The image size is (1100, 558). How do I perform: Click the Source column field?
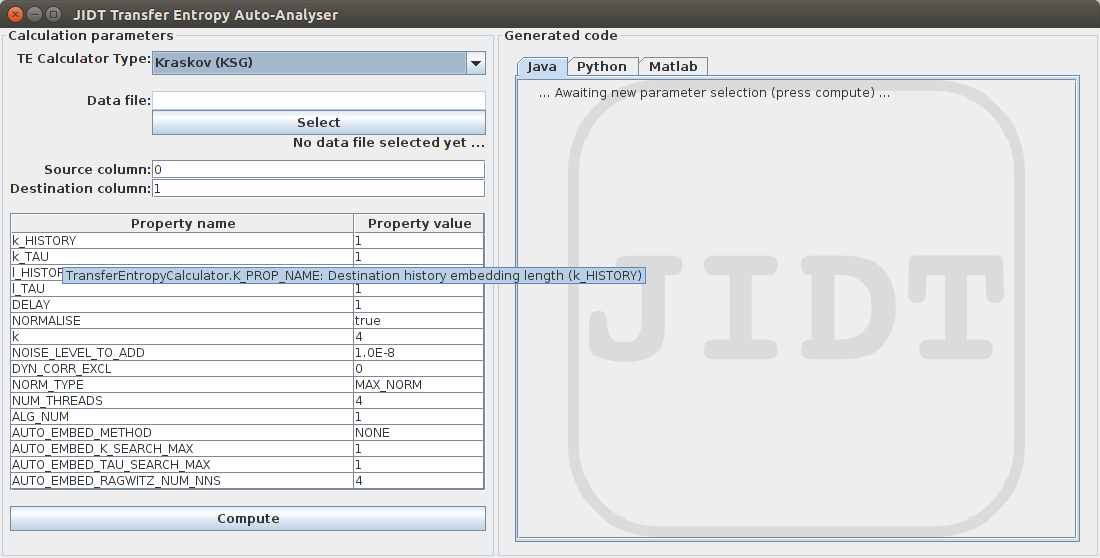[x=318, y=169]
